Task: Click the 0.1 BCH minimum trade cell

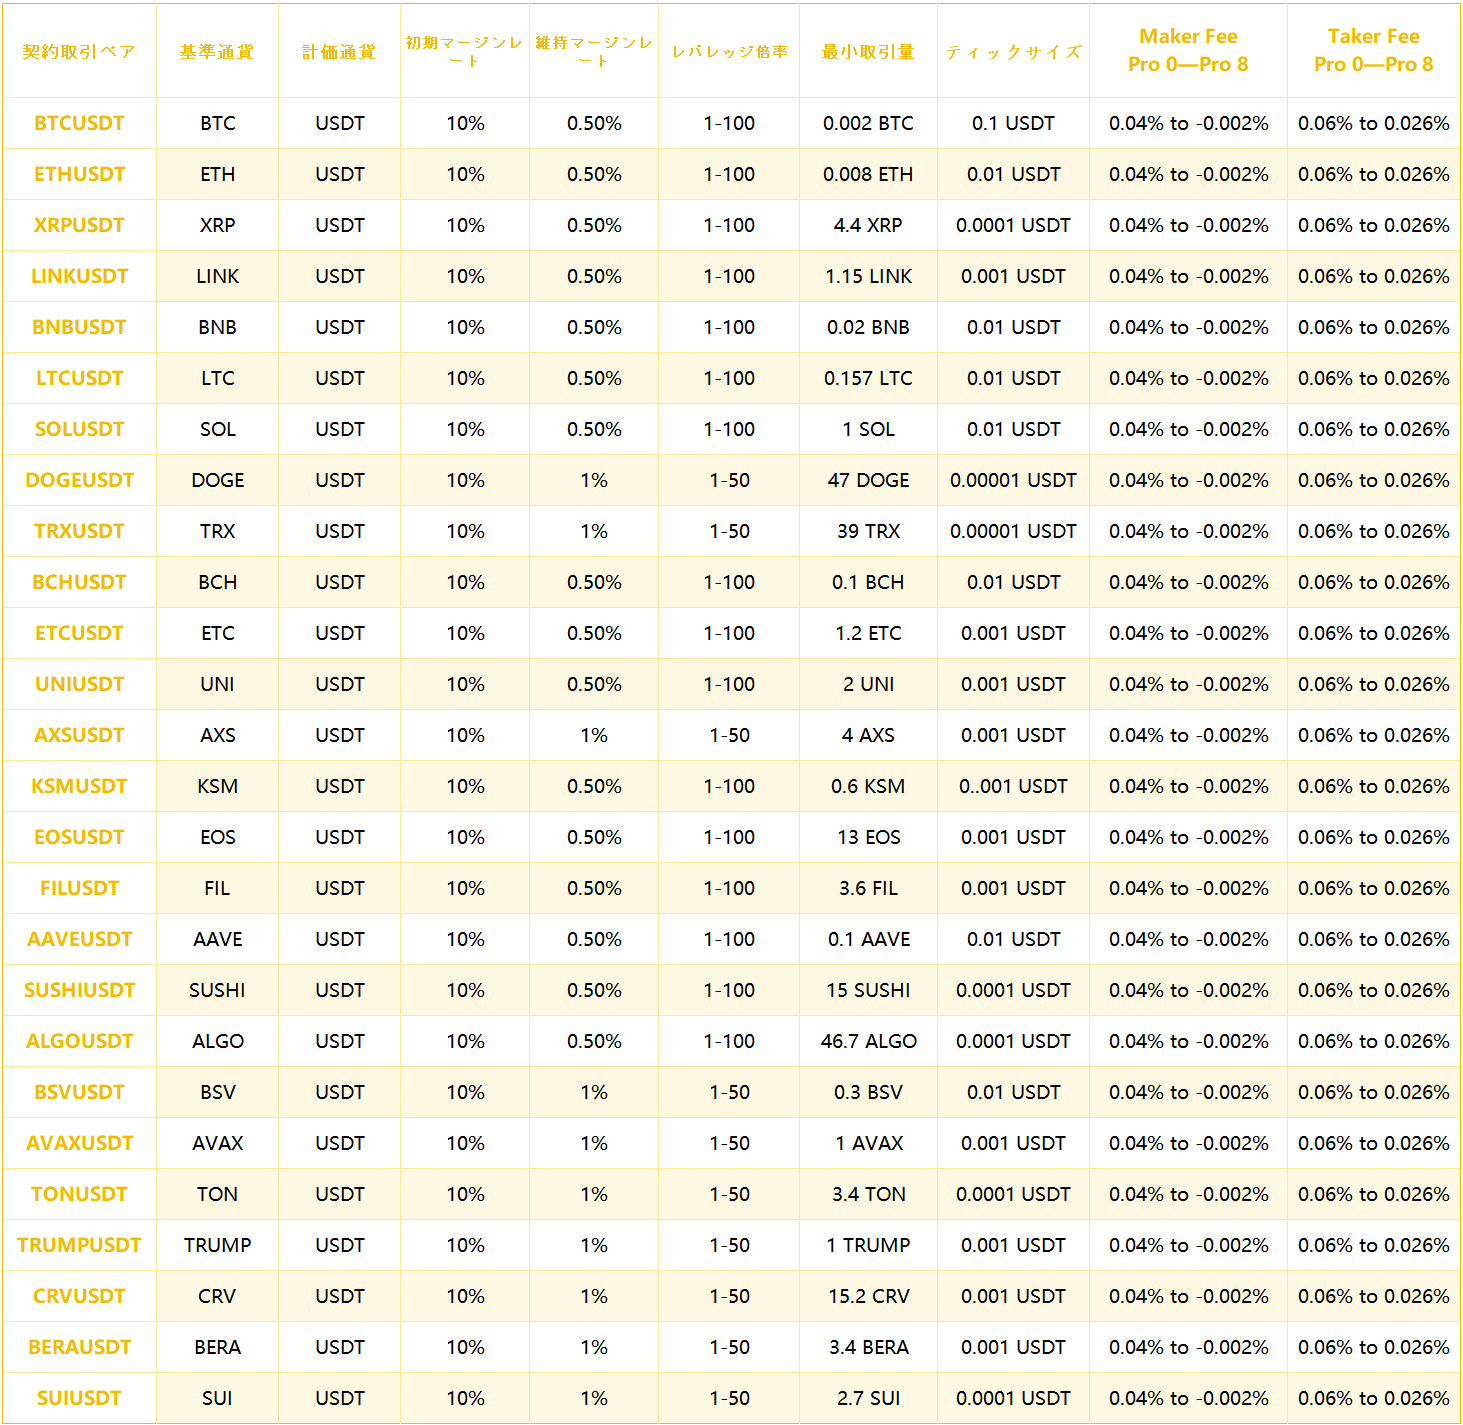Action: tap(868, 582)
